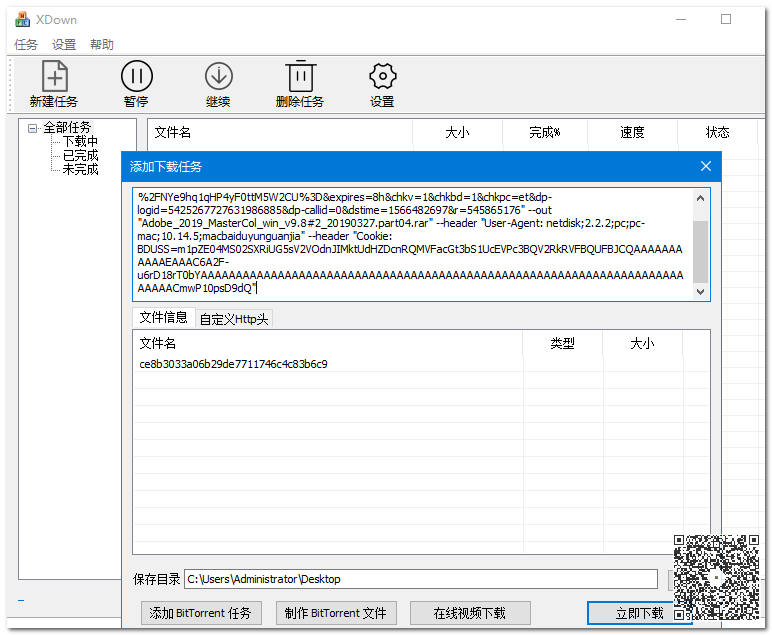Click the 速度 column header
772x635 pixels.
click(x=632, y=132)
